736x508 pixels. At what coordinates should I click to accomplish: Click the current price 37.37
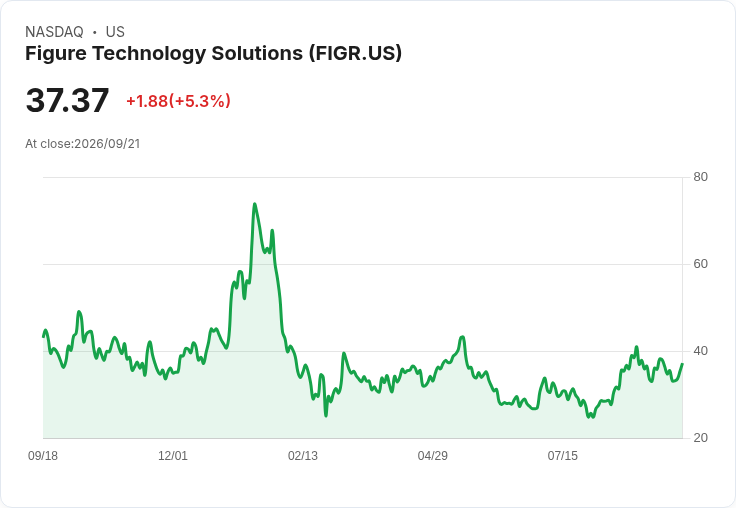point(67,100)
